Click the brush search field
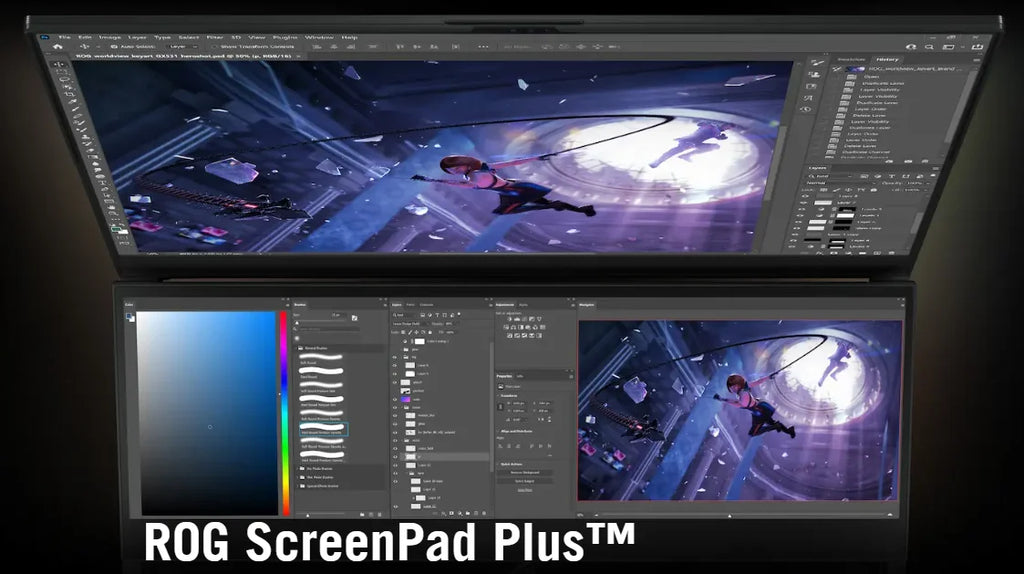Screen dimensions: 1024x574 (x=329, y=329)
